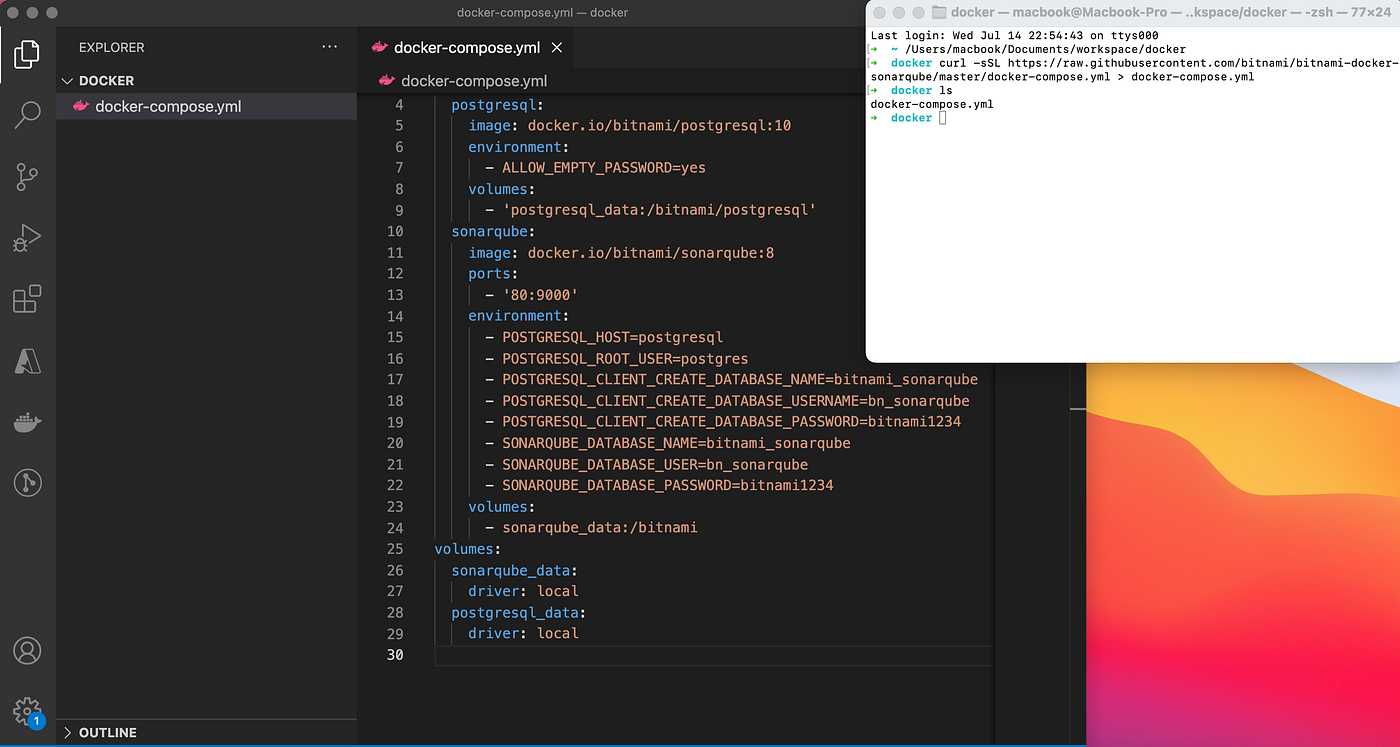Click the folder icon in the Terminal title bar
The image size is (1400, 747).
[938, 12]
